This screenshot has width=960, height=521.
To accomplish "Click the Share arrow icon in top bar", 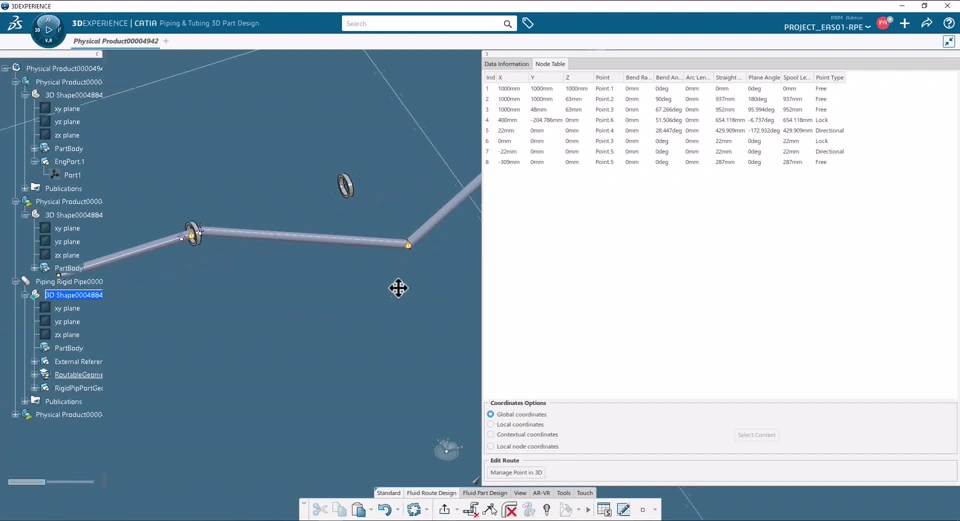I will (926, 23).
